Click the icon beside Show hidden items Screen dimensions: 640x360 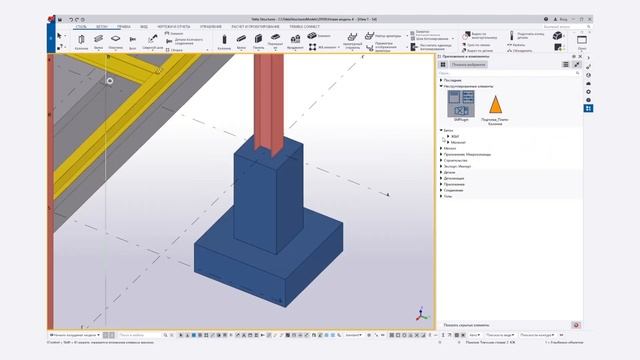click(x=576, y=325)
